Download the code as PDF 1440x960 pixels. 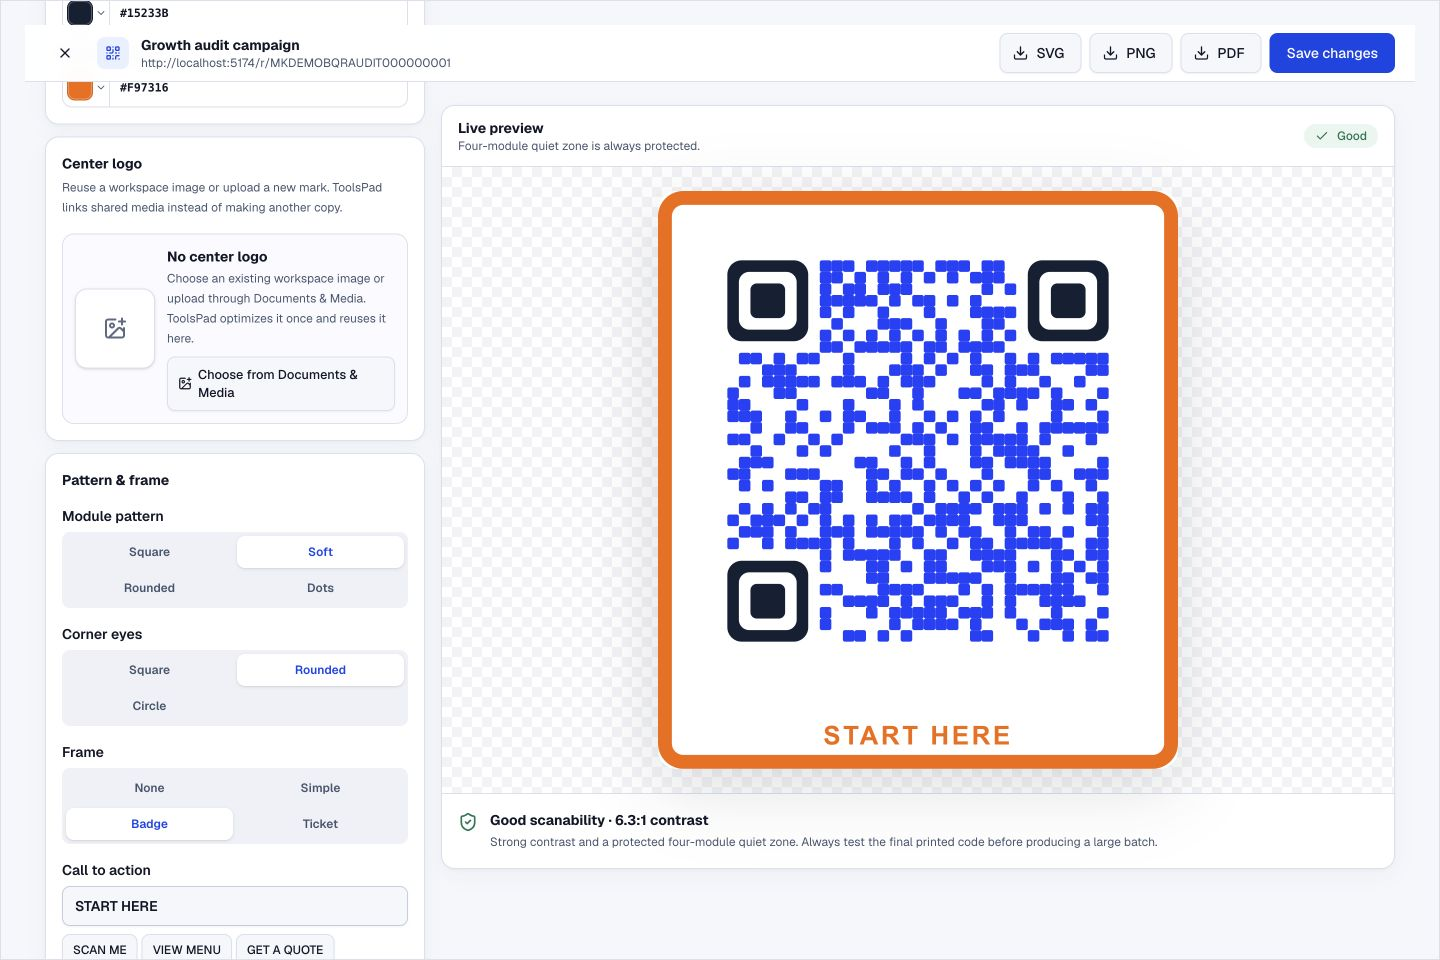1220,53
